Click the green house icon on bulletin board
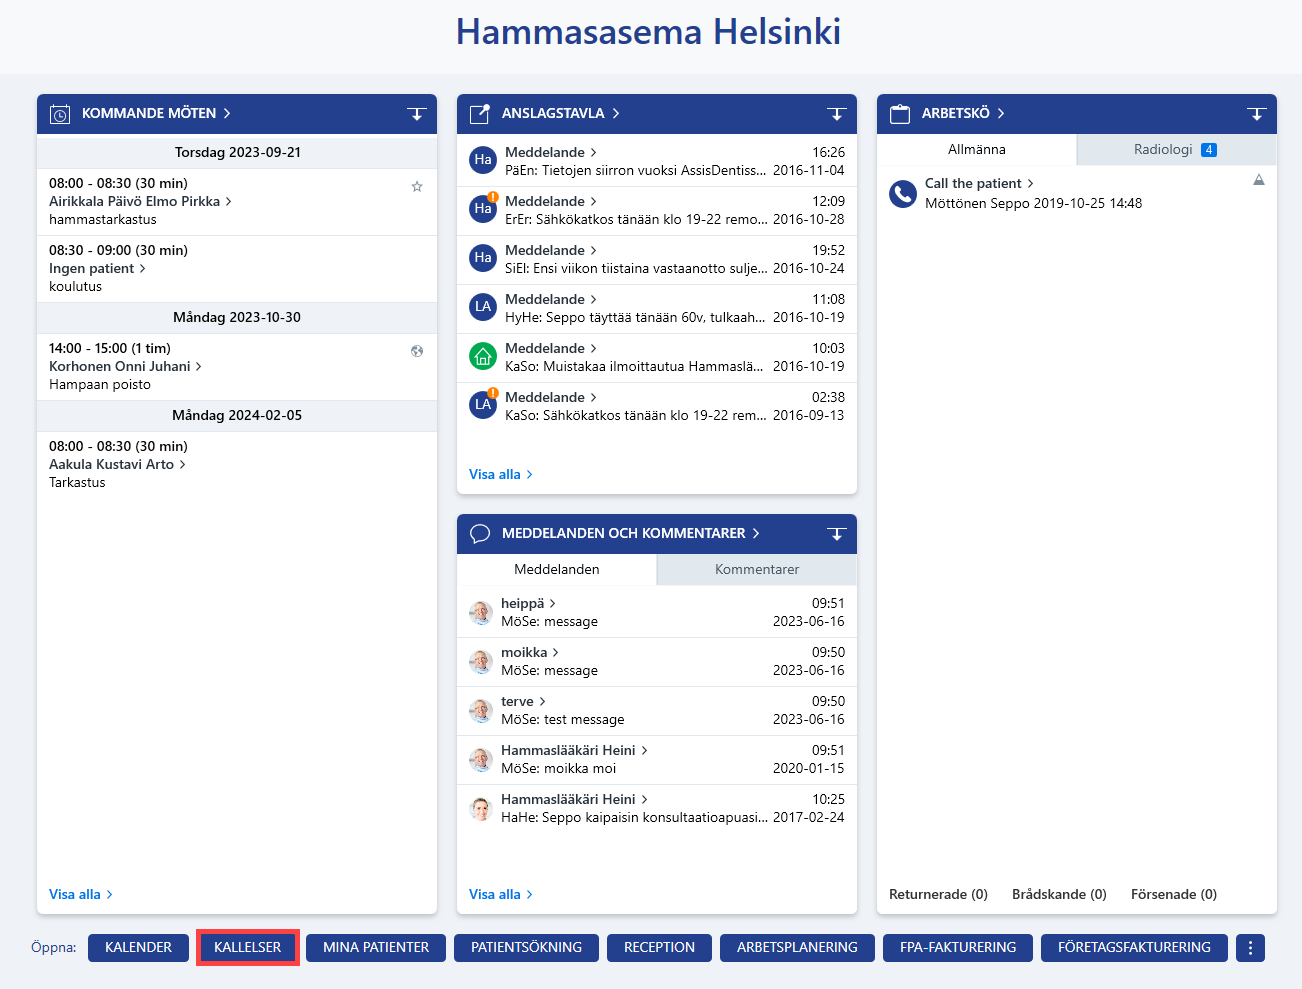 tap(483, 356)
